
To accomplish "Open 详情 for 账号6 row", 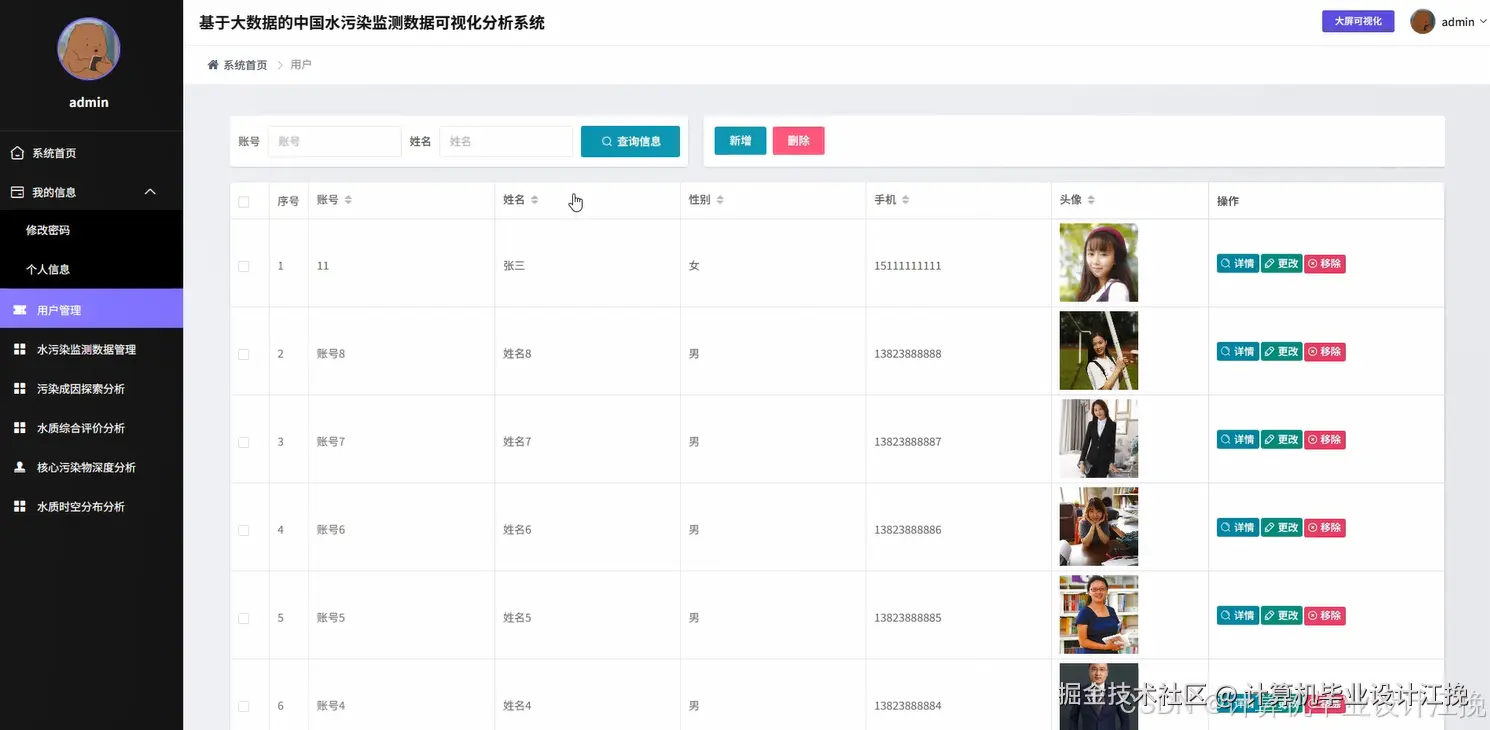I will (1237, 528).
